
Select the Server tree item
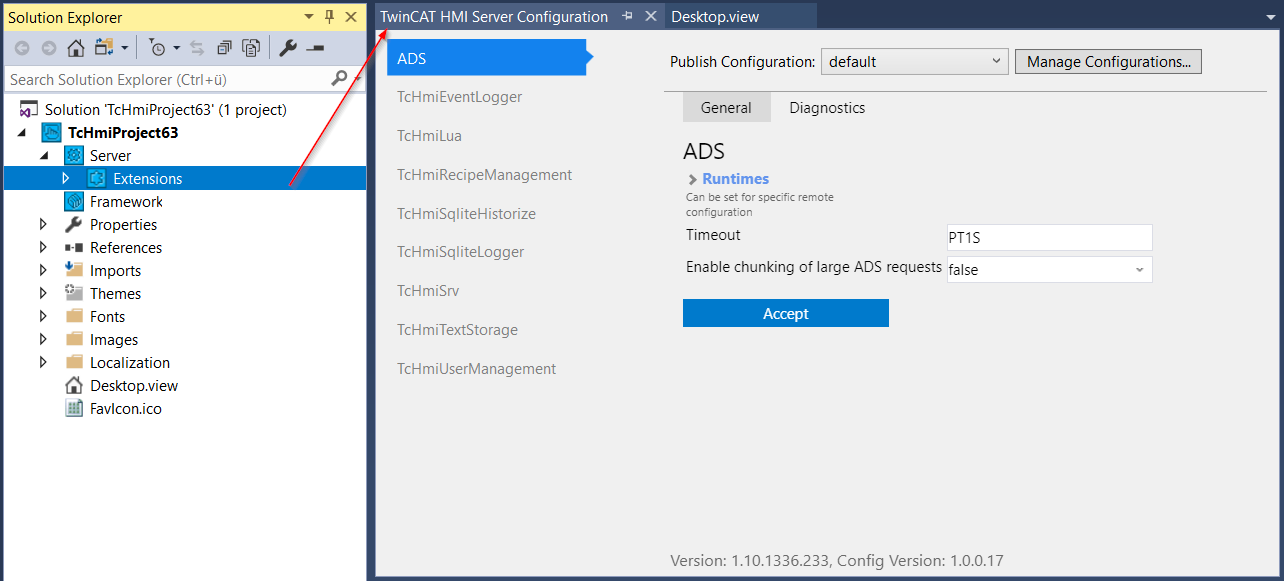[x=110, y=155]
